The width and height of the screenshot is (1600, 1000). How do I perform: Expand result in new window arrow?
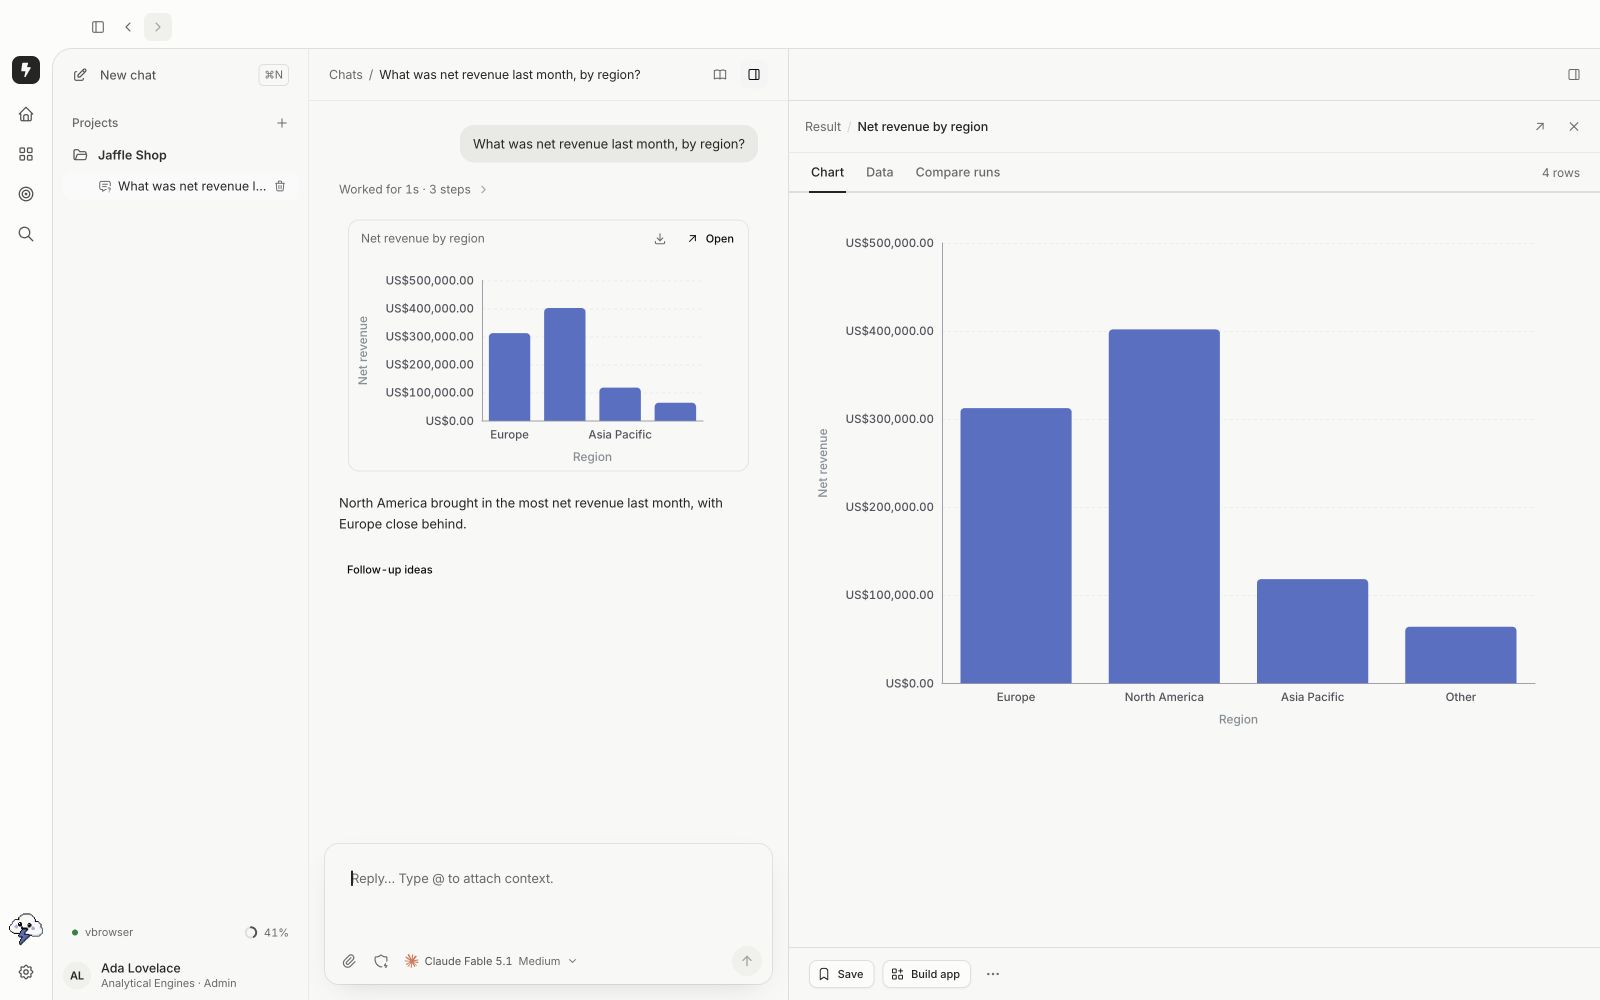click(1540, 127)
